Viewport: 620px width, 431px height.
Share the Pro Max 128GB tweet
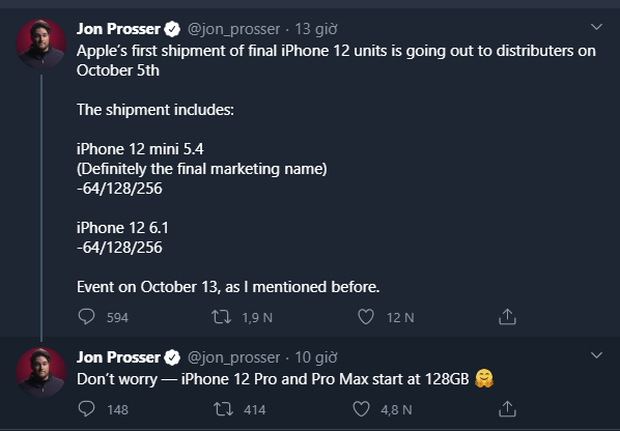507,408
